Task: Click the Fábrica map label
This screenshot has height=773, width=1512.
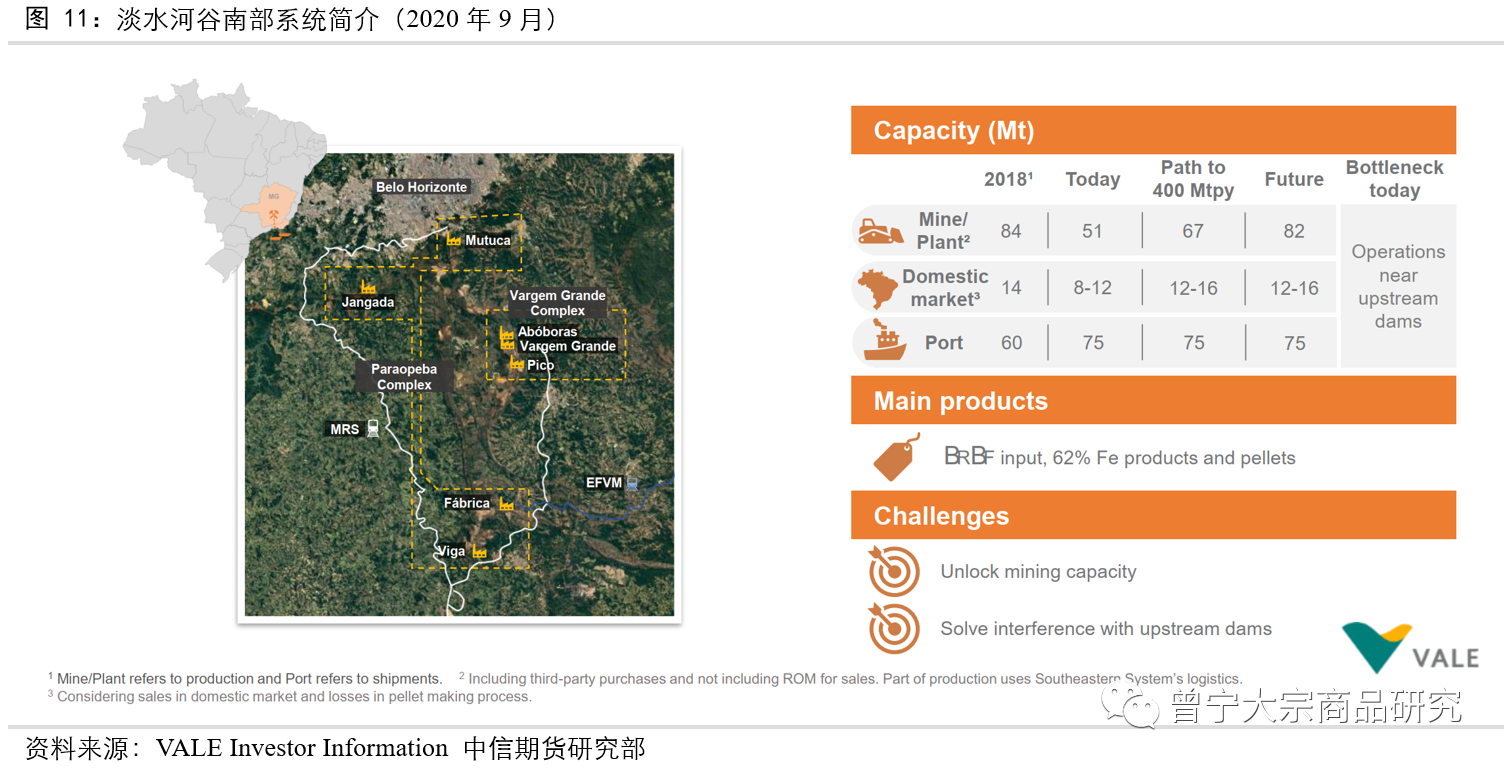Action: pos(468,503)
